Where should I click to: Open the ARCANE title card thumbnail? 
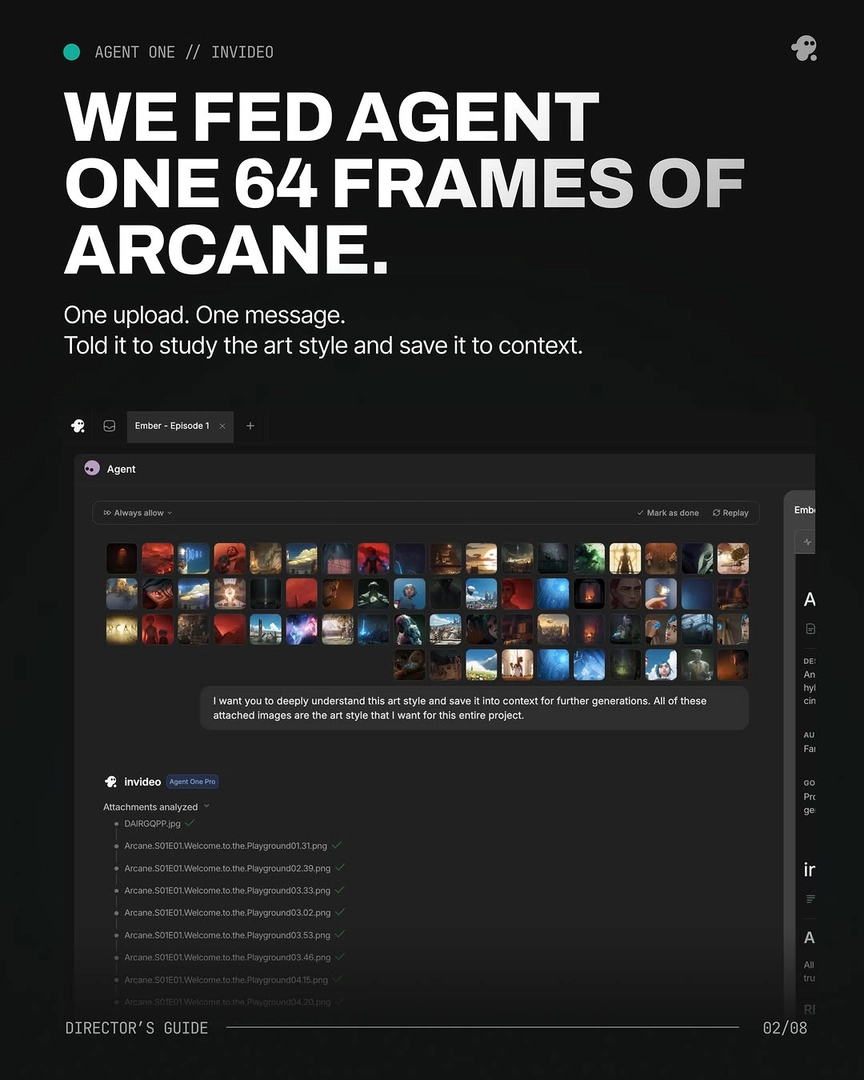click(122, 630)
